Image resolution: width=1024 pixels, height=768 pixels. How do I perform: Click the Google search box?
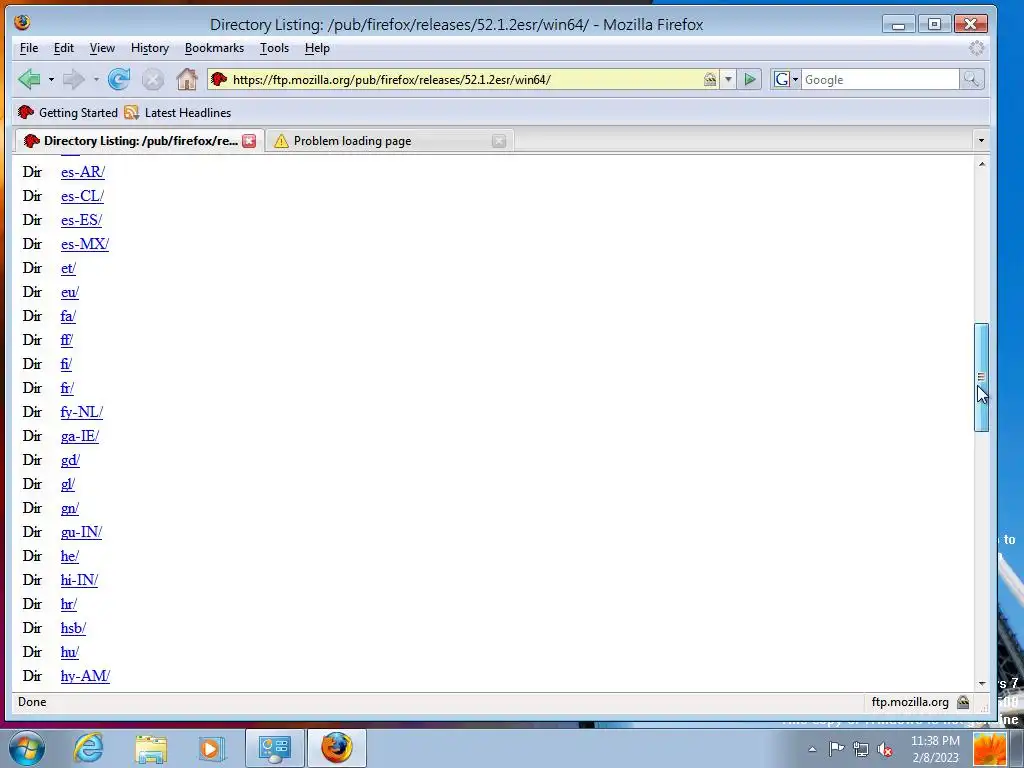[880, 80]
